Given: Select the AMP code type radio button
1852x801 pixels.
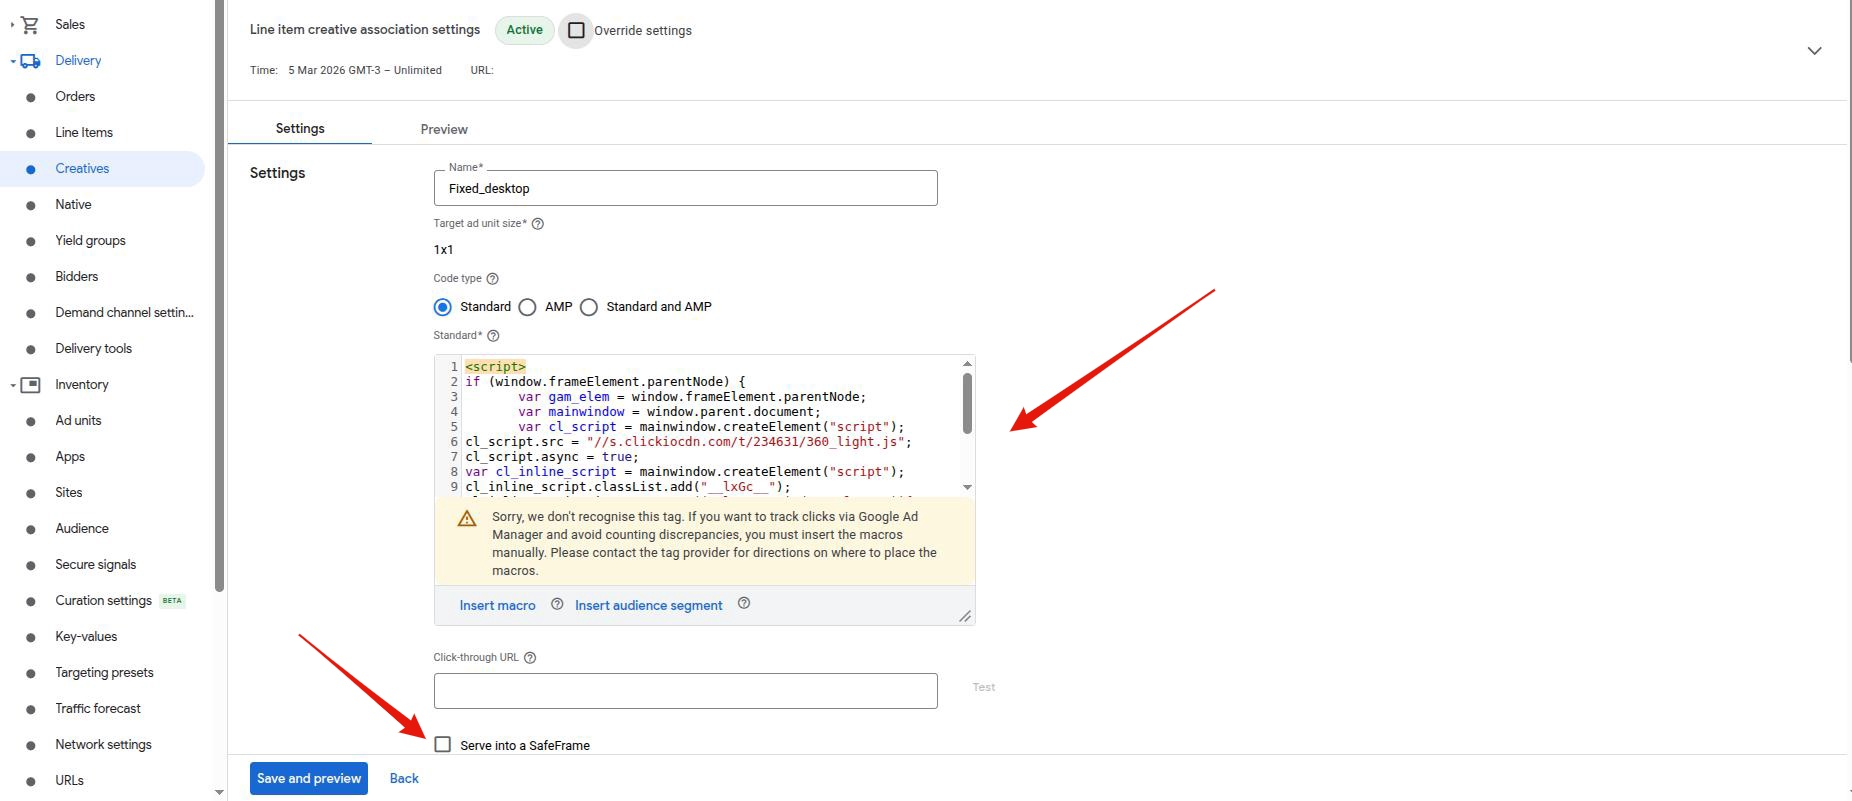Looking at the screenshot, I should pos(528,307).
